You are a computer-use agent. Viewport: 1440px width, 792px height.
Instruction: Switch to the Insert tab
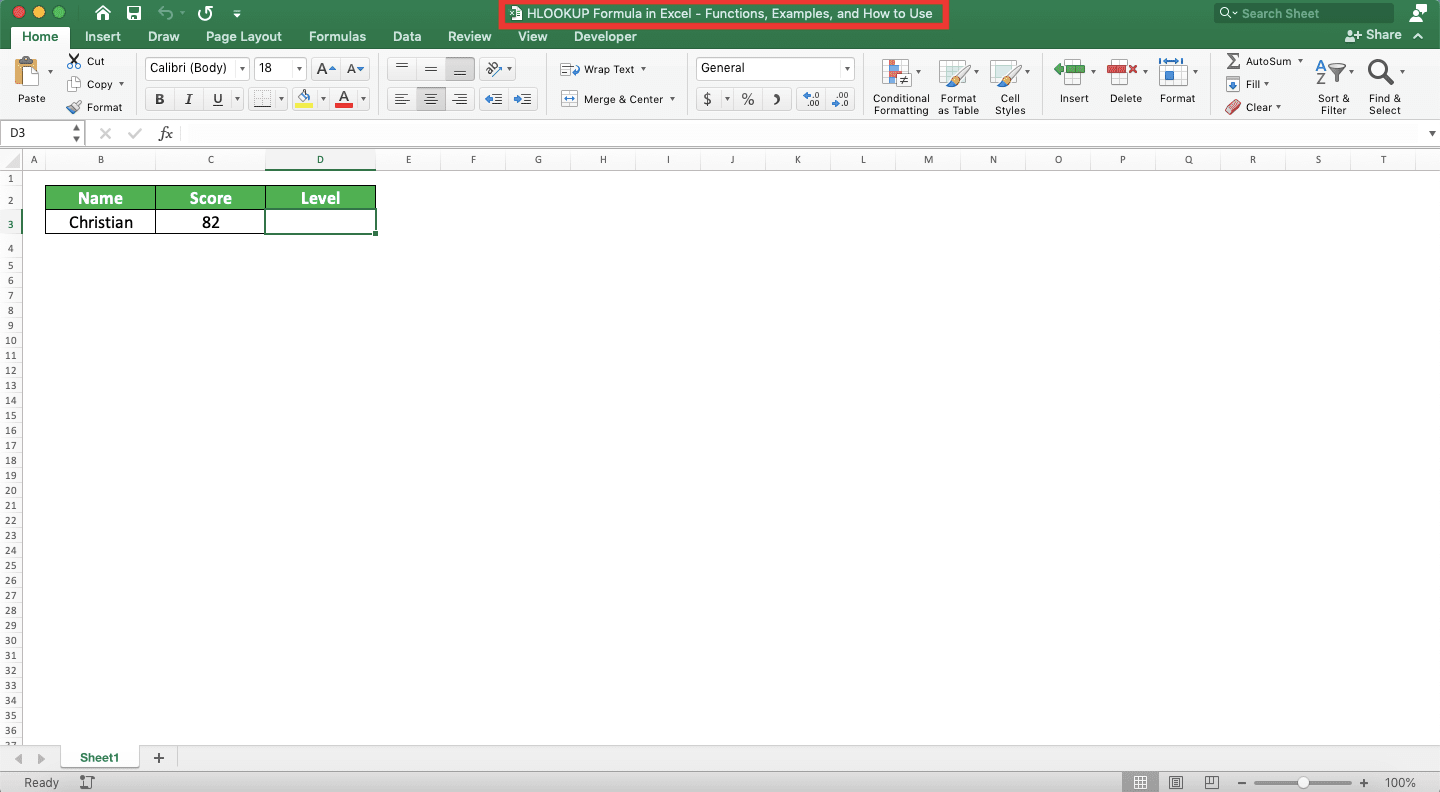103,36
